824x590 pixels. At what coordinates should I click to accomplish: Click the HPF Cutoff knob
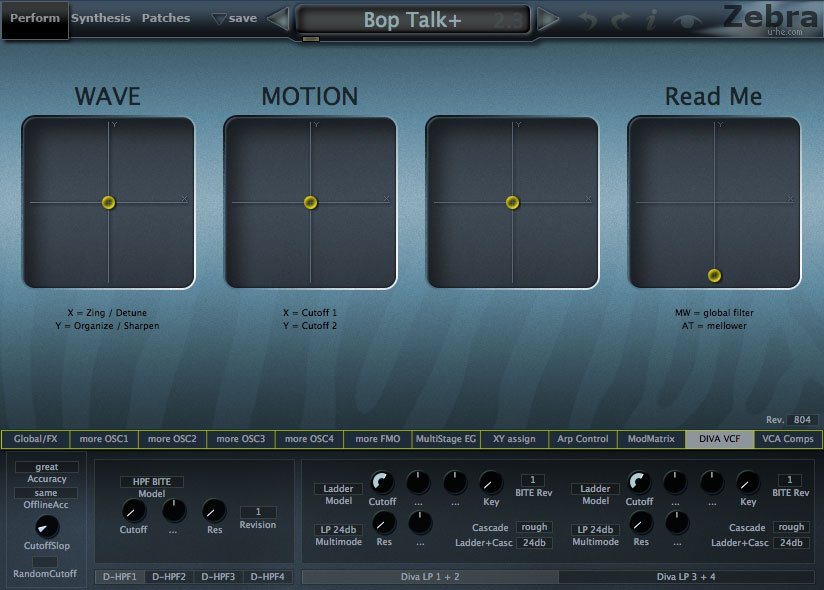click(133, 510)
